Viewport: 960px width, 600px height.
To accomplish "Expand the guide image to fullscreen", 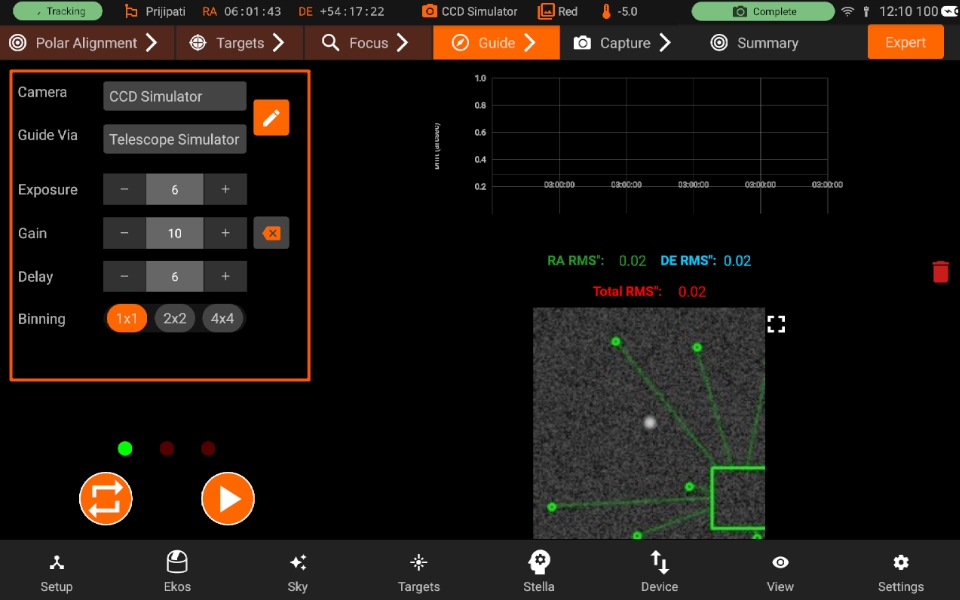I will pos(776,324).
